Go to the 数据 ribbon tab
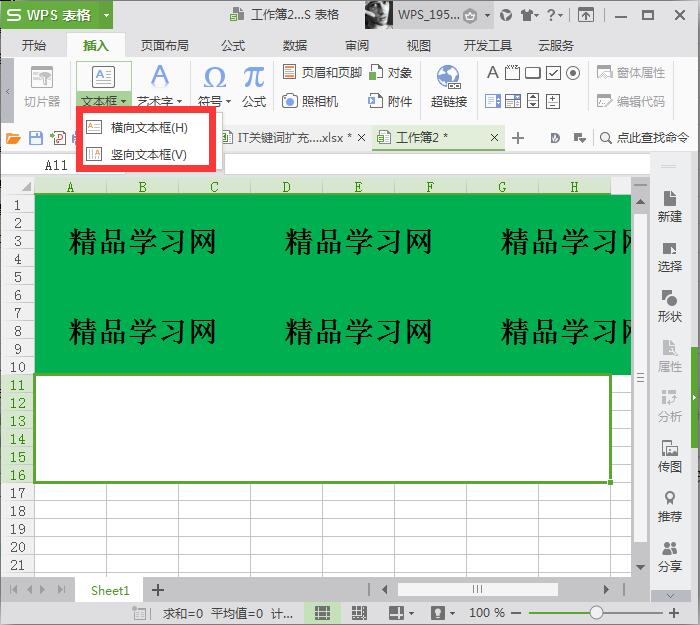 click(295, 46)
